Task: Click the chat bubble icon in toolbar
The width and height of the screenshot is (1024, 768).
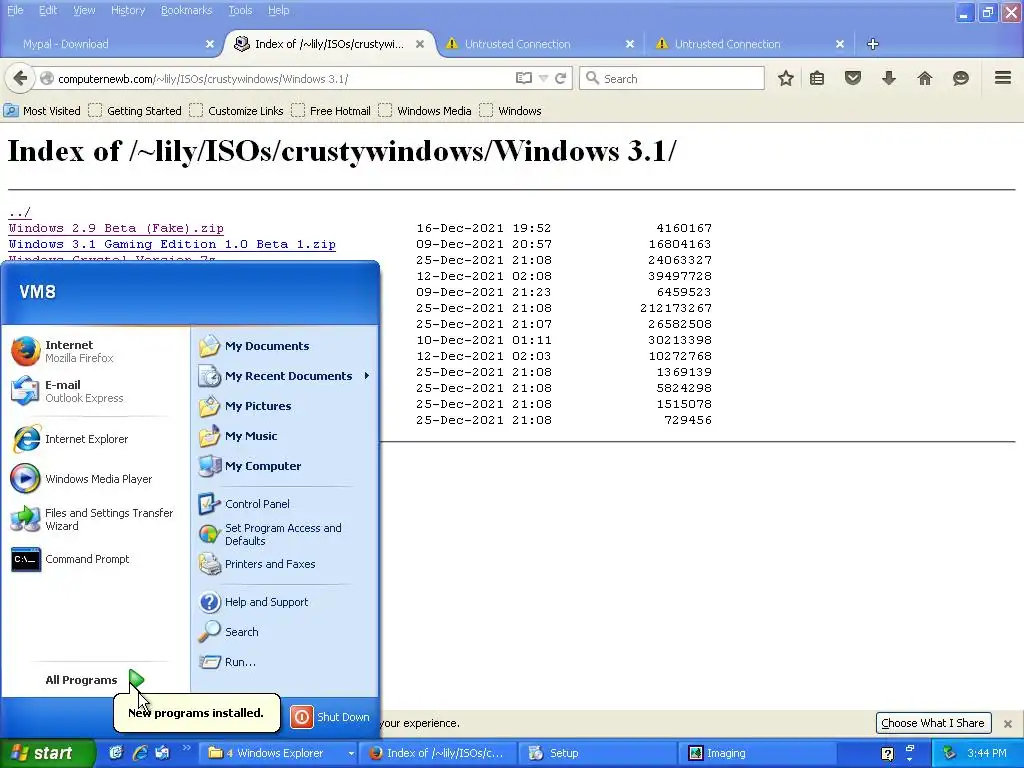Action: pyautogui.click(x=961, y=78)
